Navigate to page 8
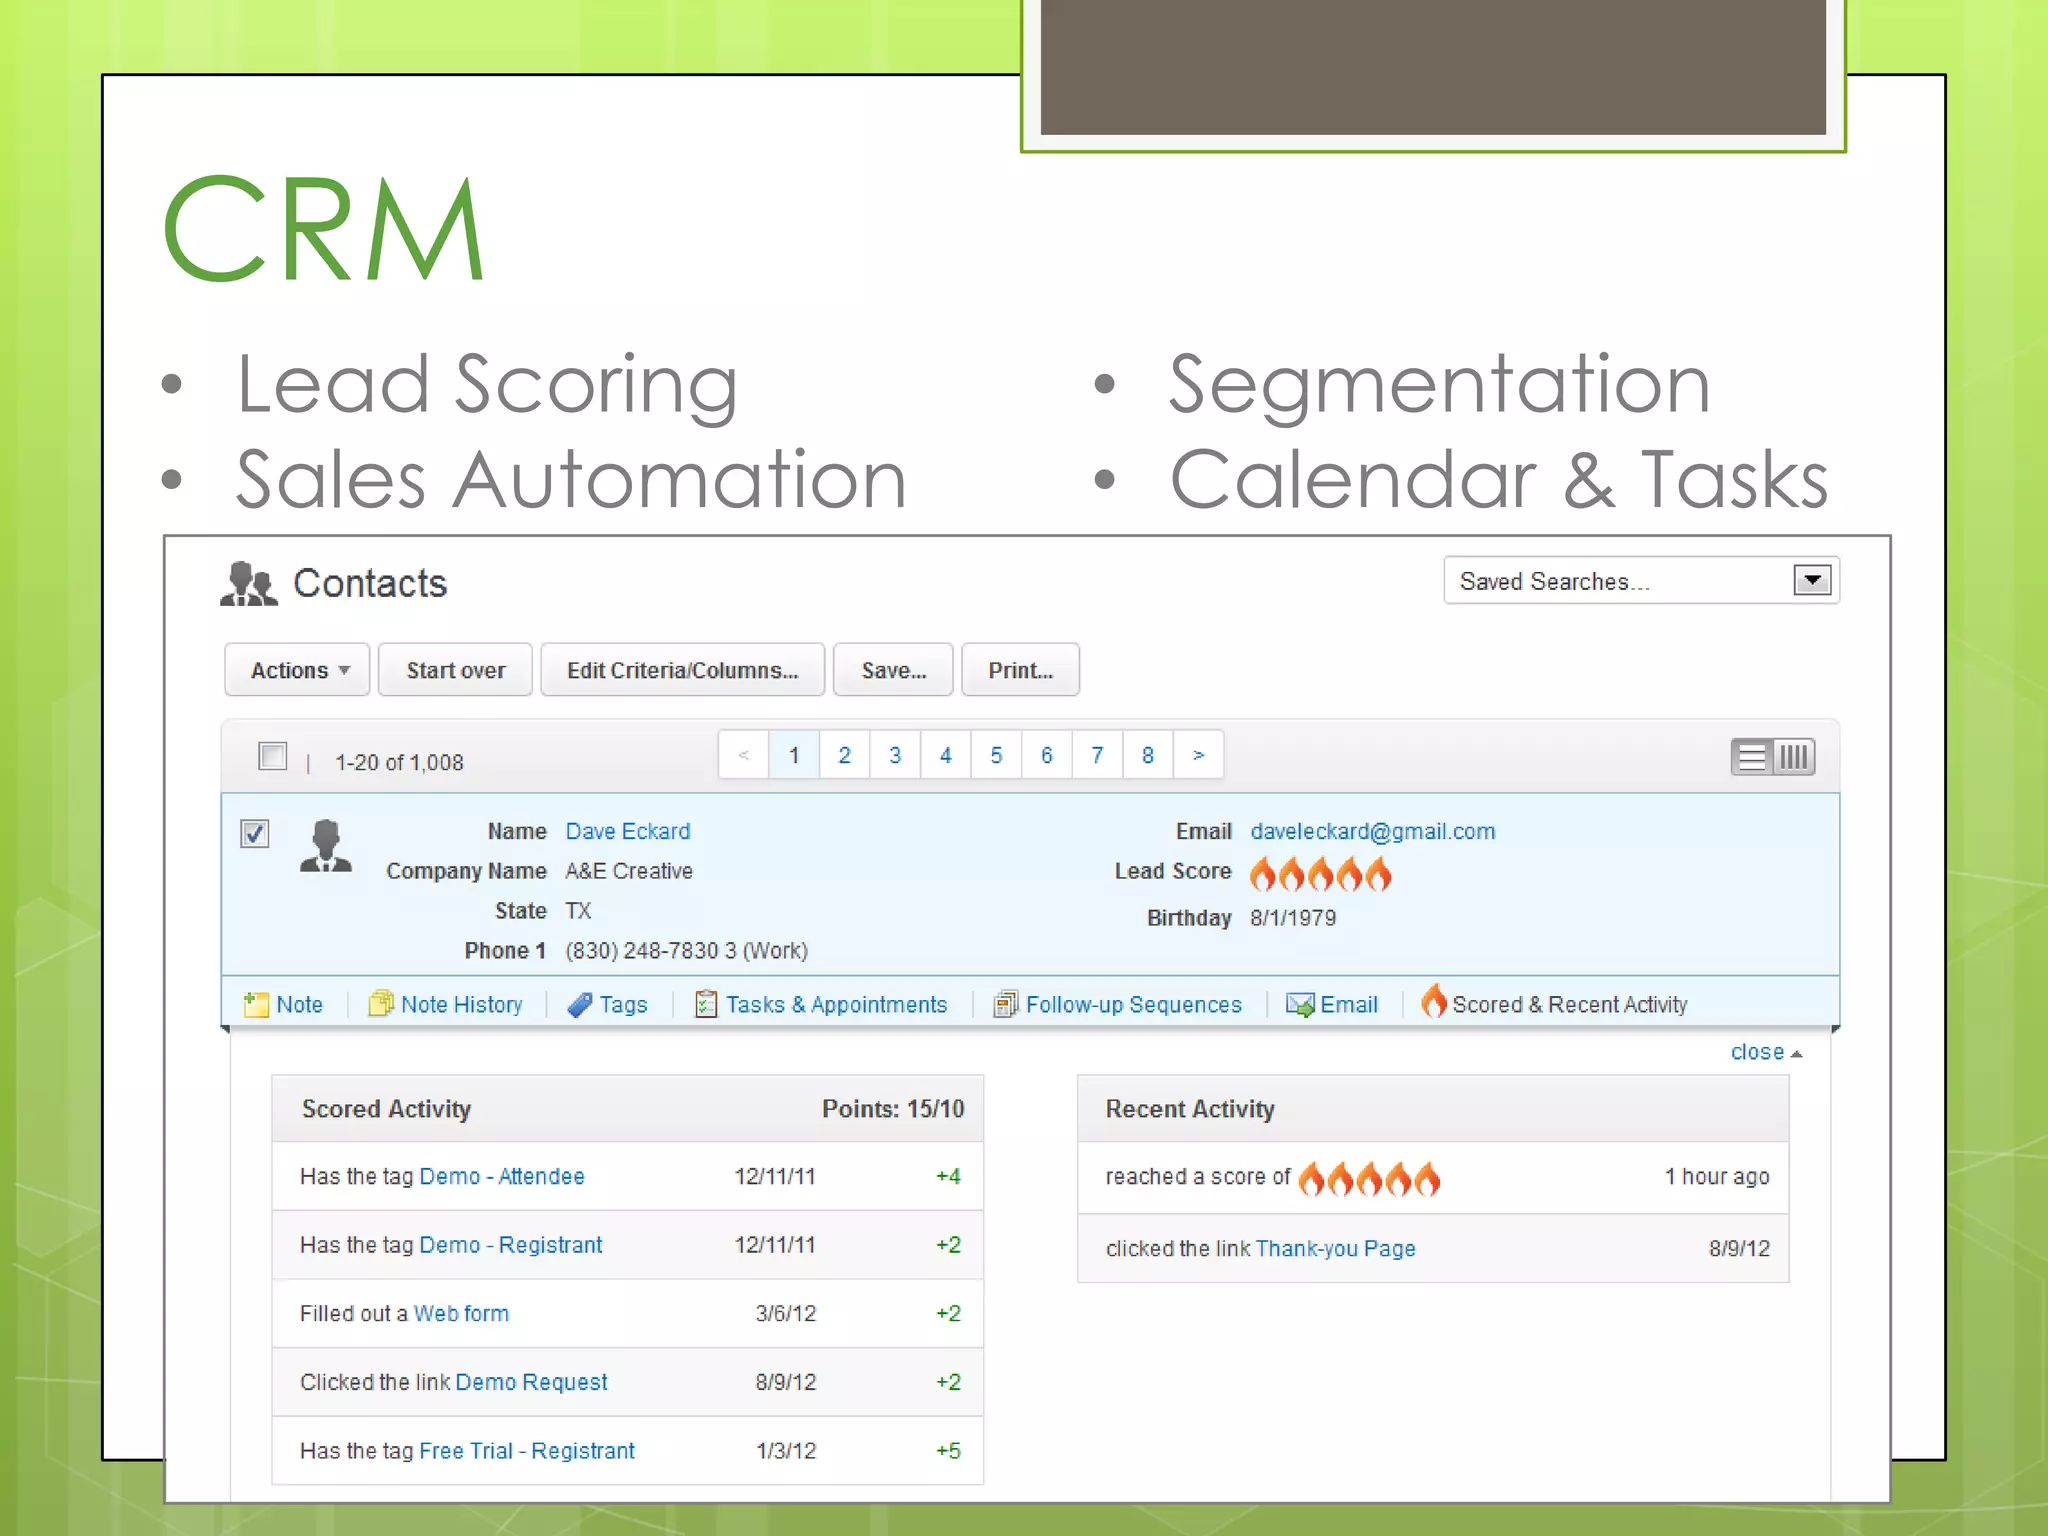This screenshot has width=2048, height=1536. 1148,755
